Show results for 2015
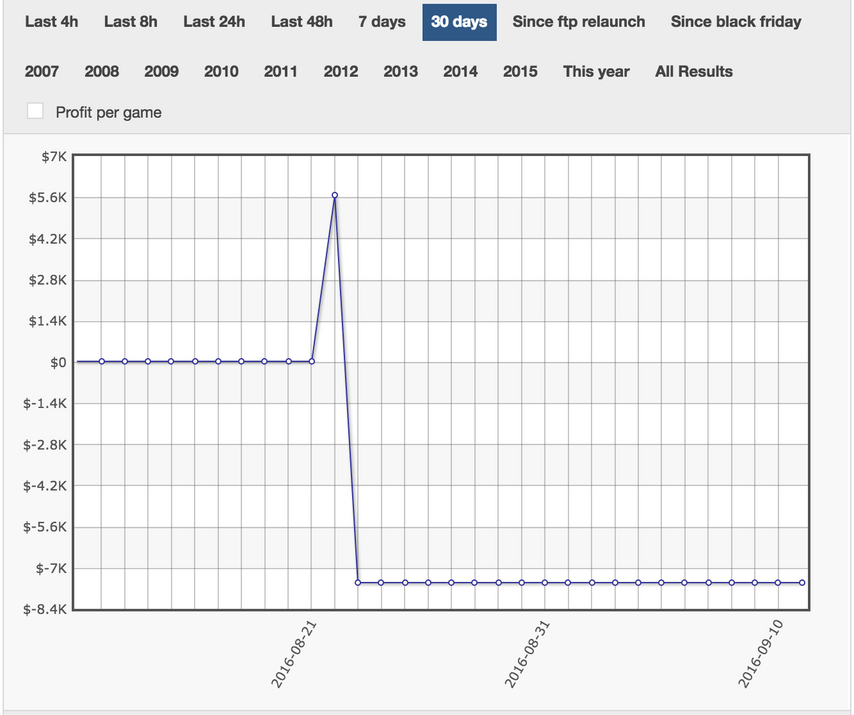This screenshot has width=854, height=715. [x=520, y=71]
